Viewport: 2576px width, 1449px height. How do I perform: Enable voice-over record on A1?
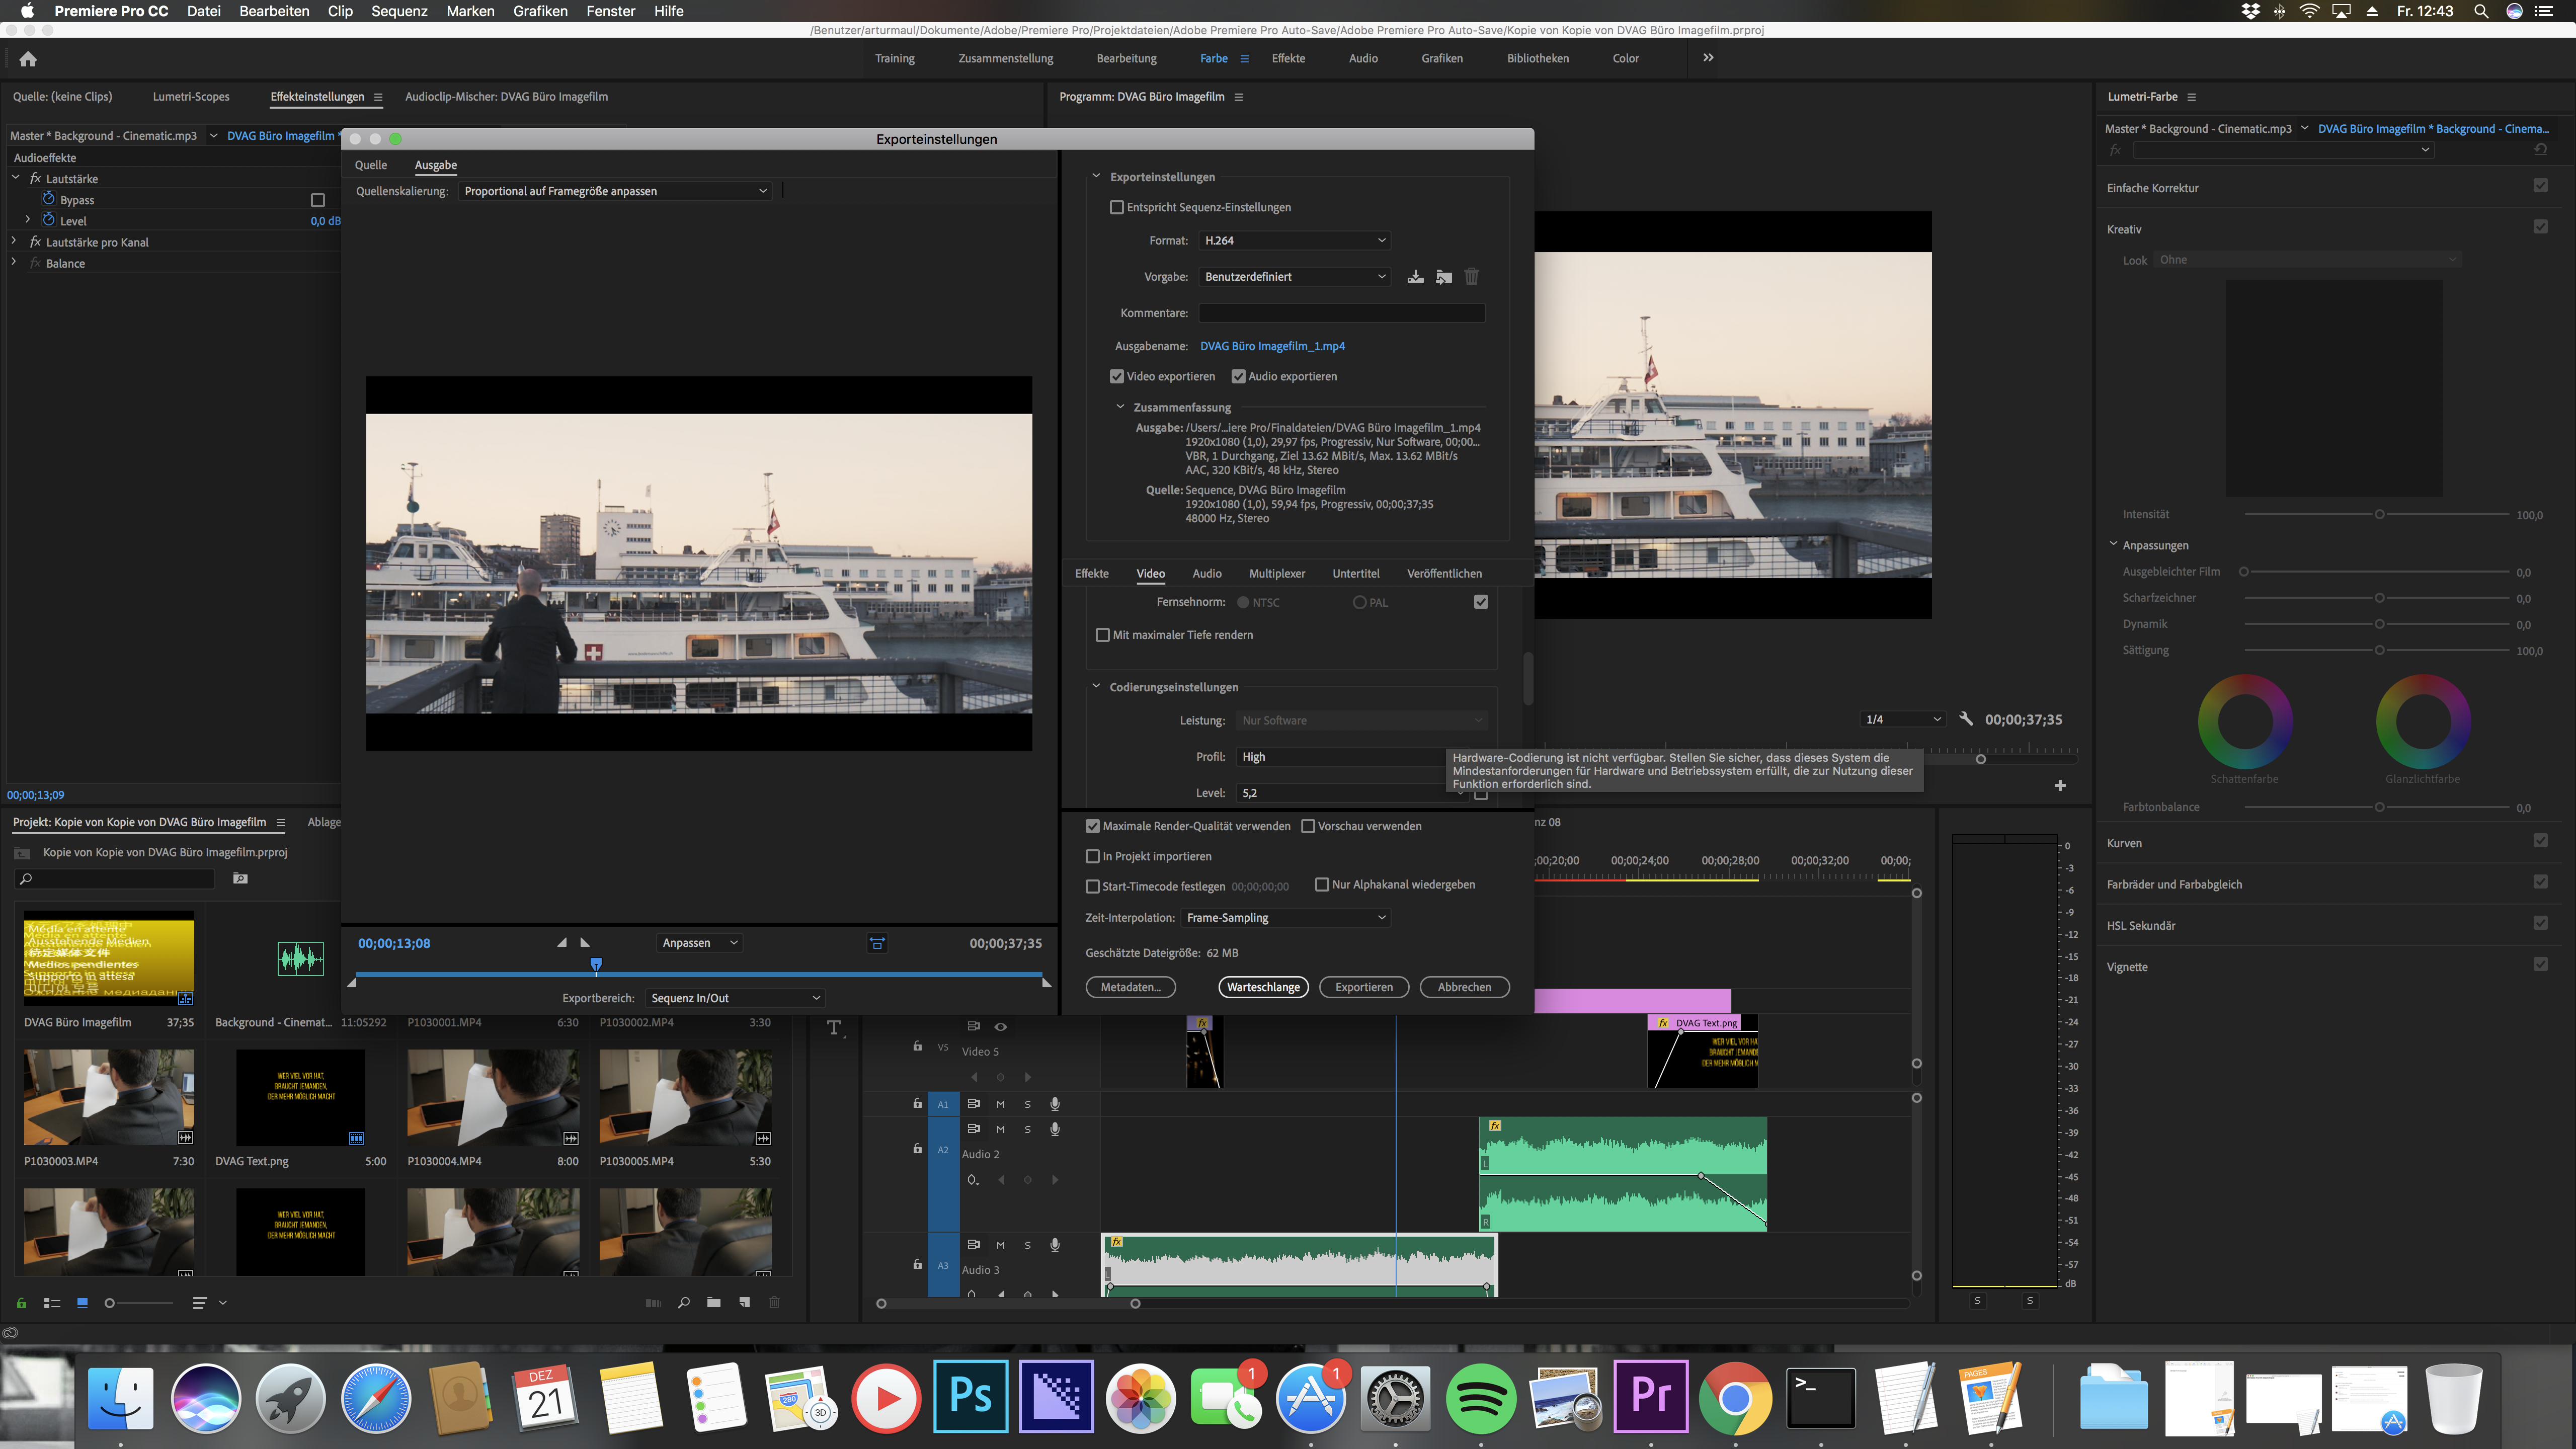1054,1104
